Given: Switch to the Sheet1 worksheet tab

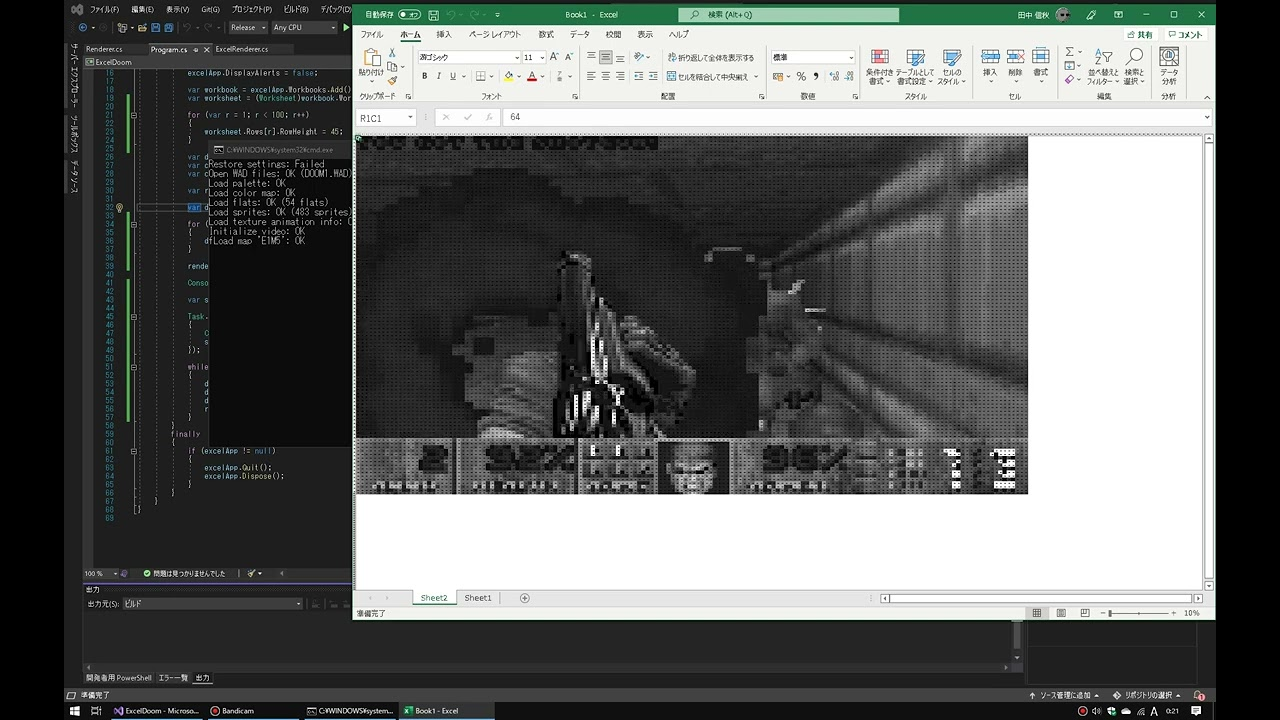Looking at the screenshot, I should point(478,598).
